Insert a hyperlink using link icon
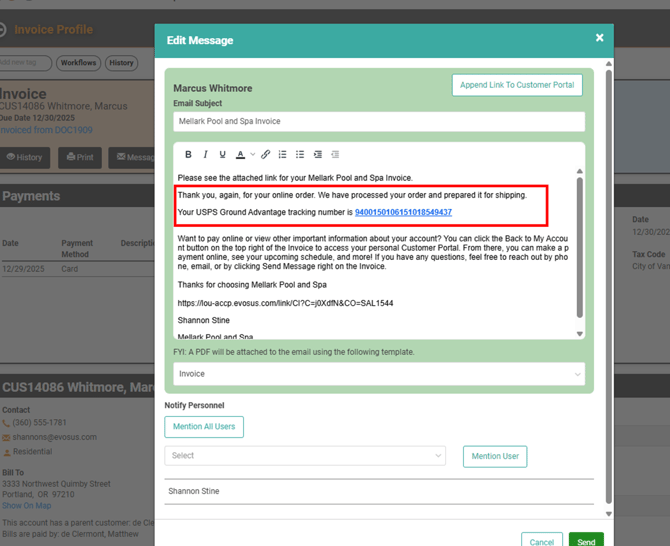 tap(265, 155)
